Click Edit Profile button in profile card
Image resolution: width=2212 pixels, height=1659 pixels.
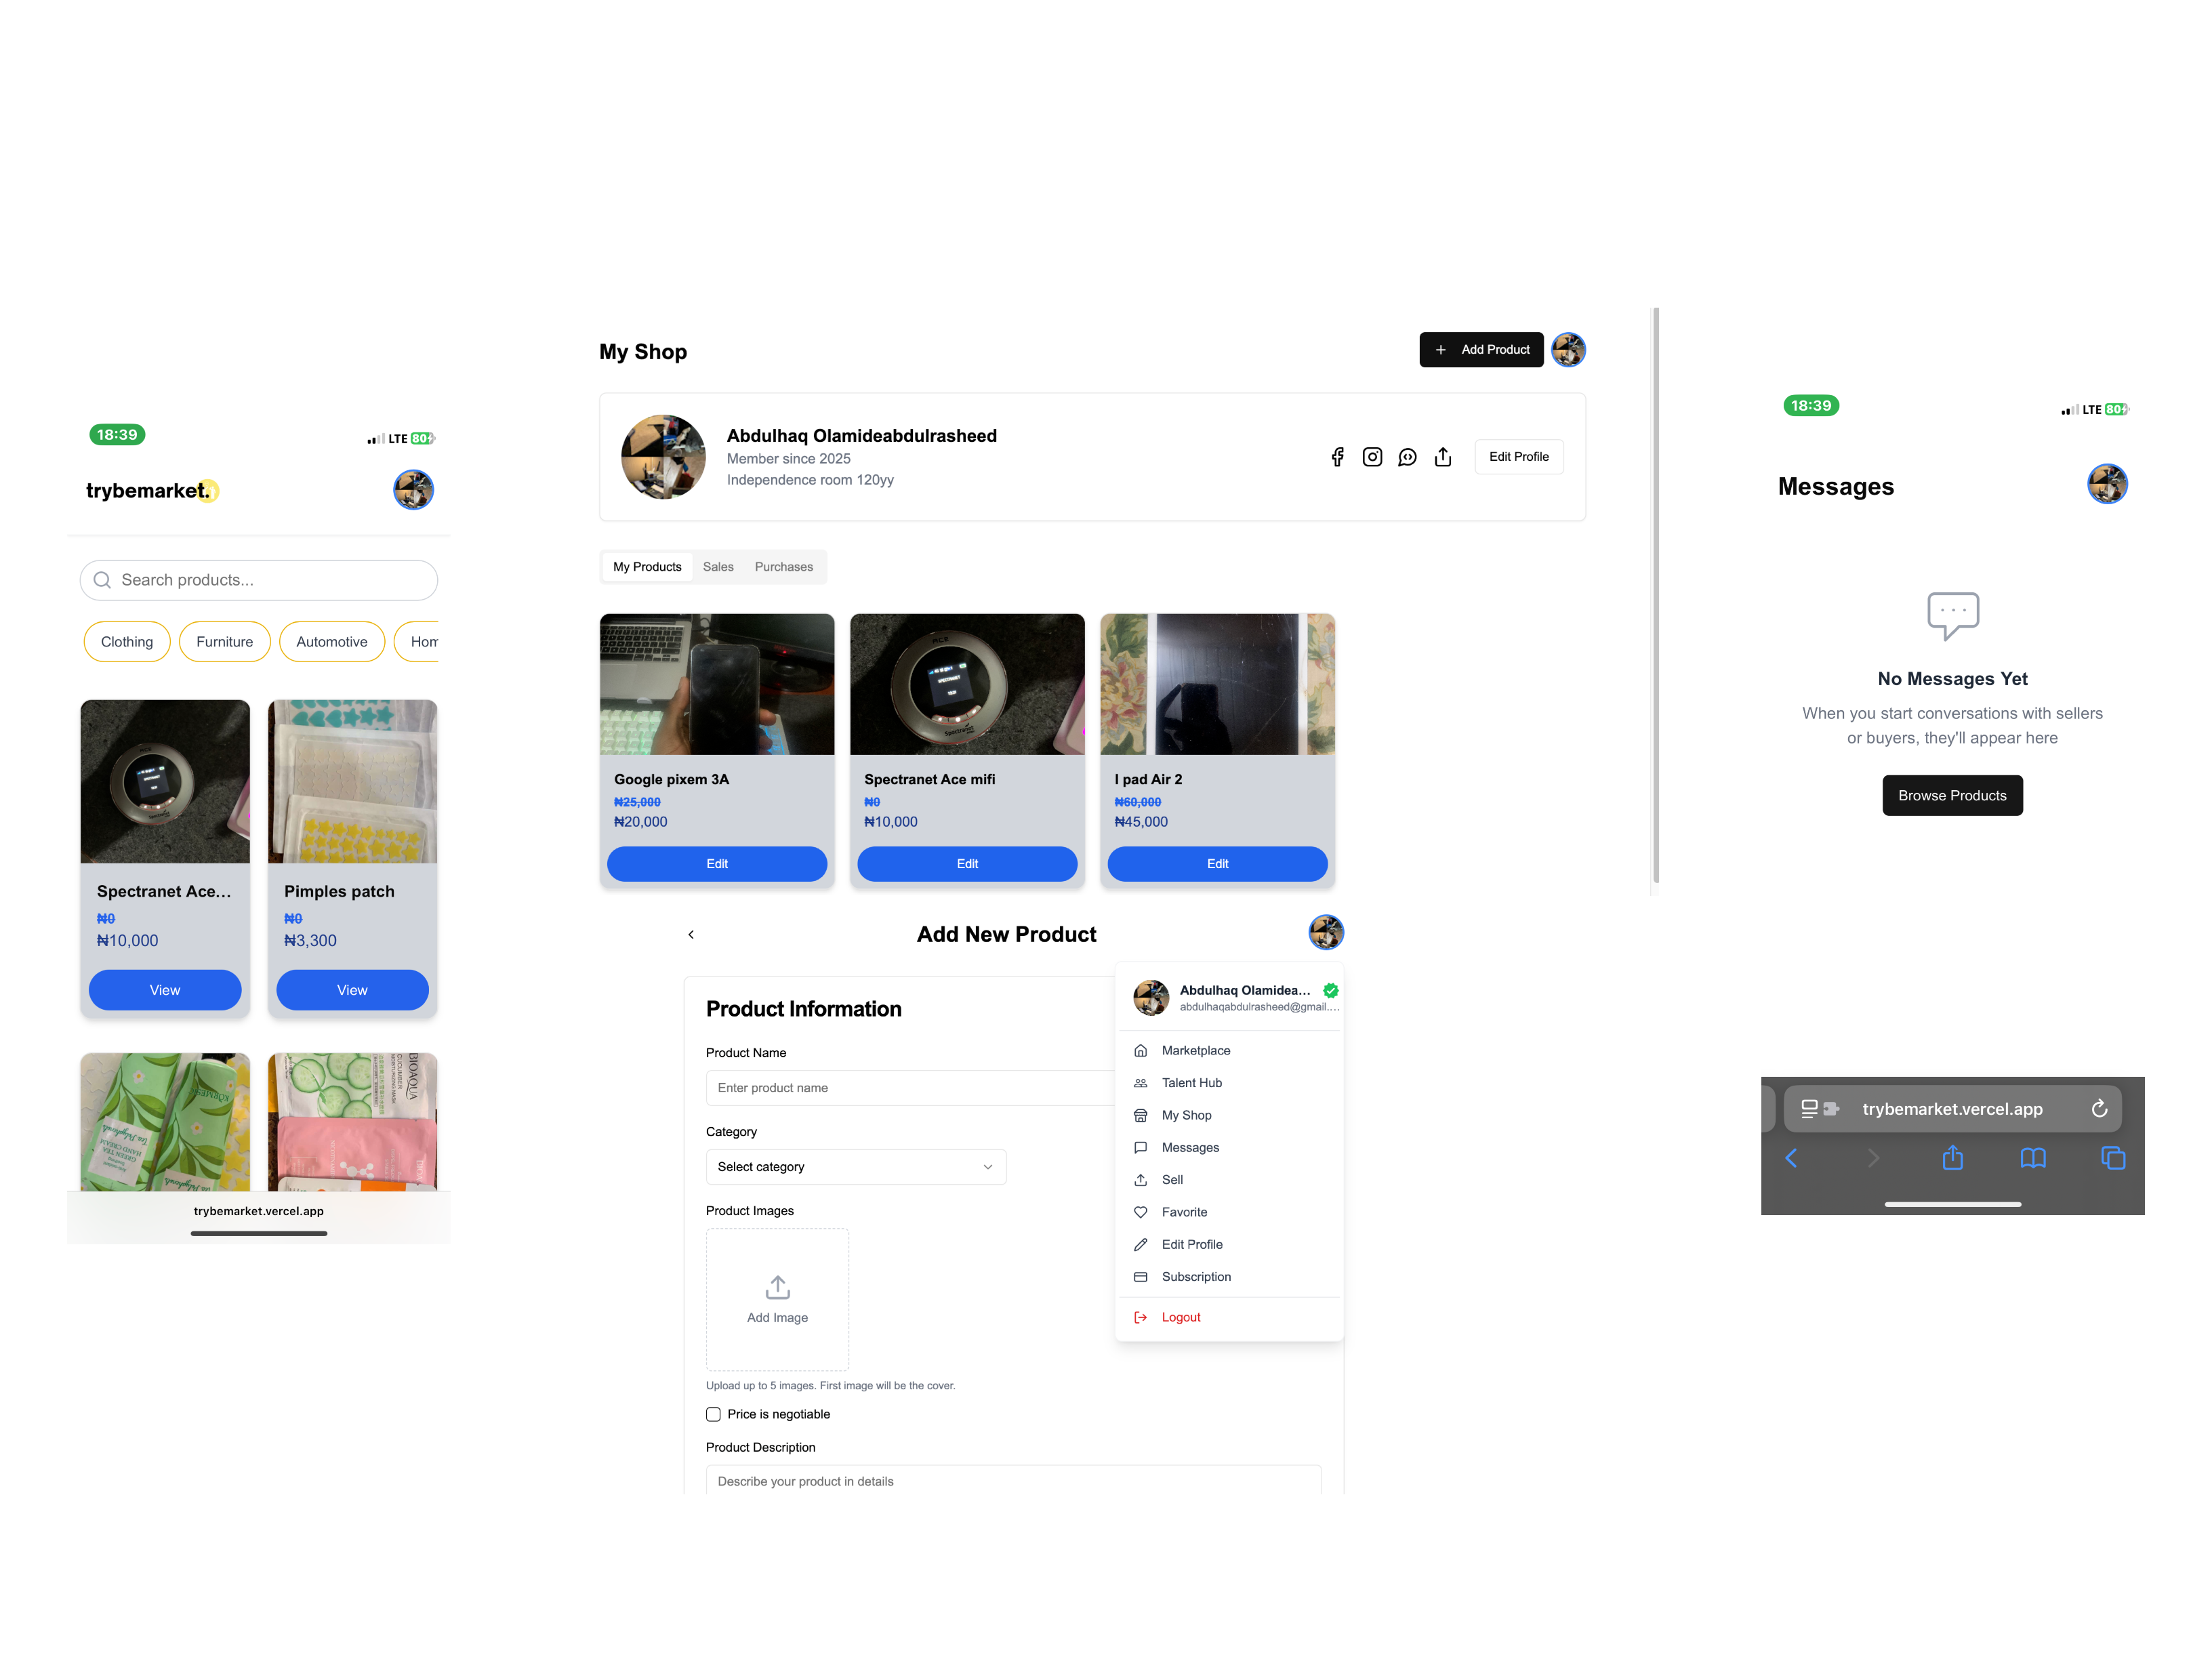1518,457
